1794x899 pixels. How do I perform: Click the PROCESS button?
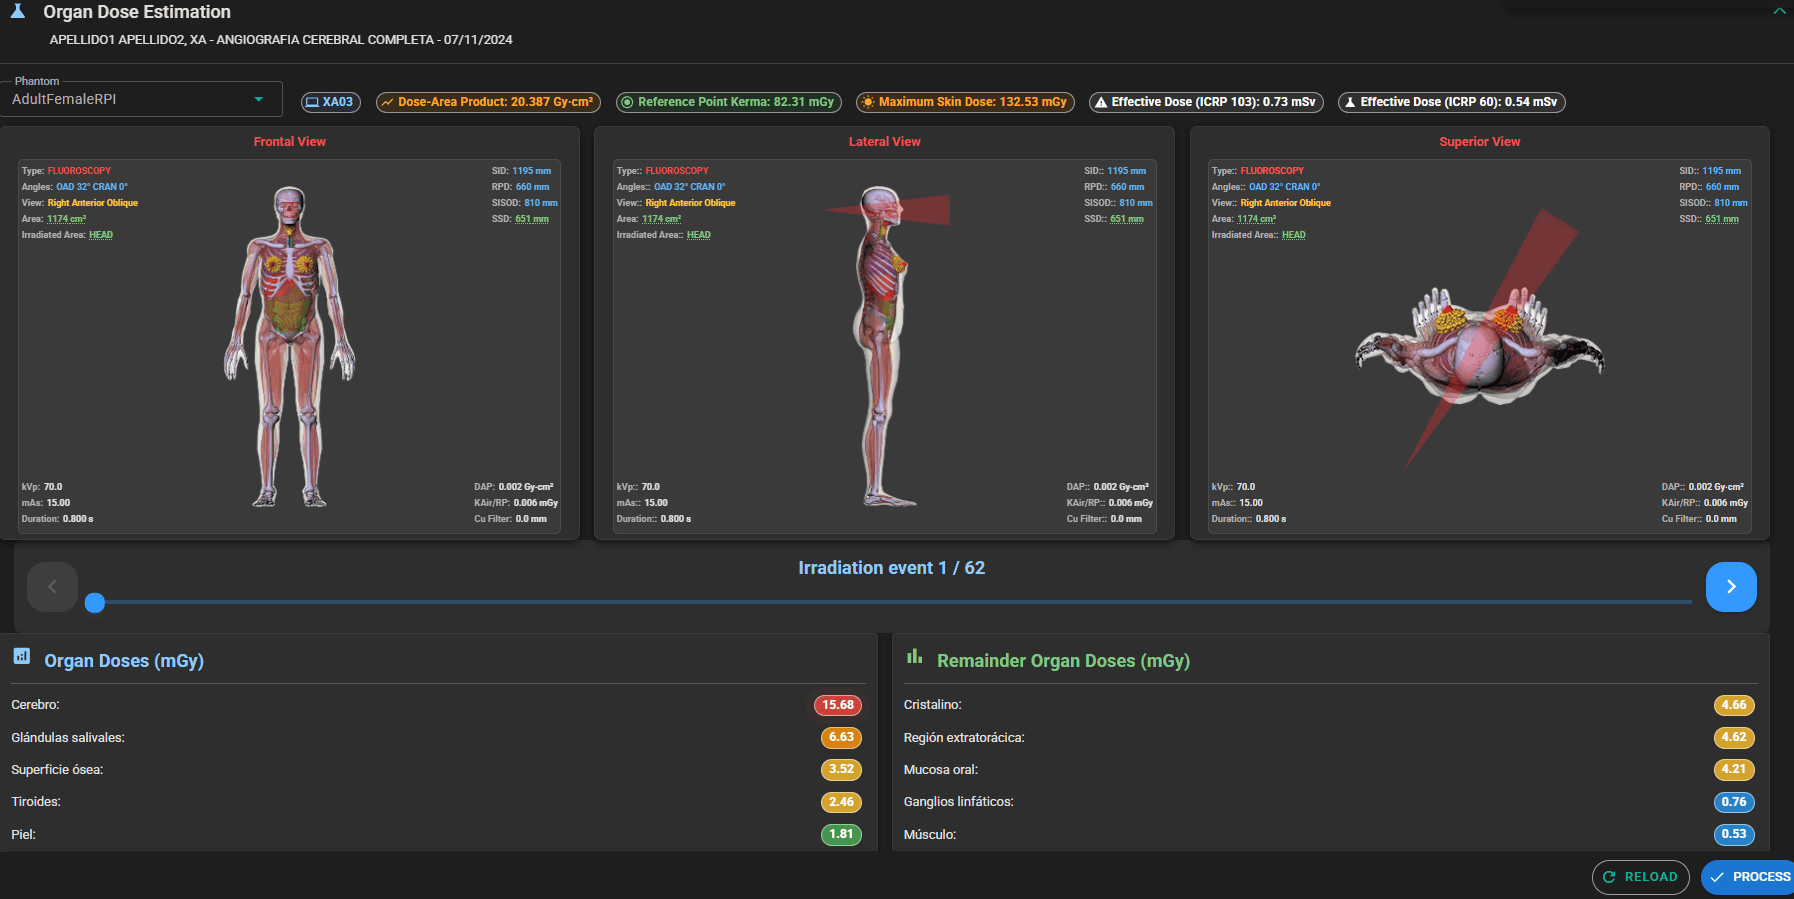[1748, 877]
